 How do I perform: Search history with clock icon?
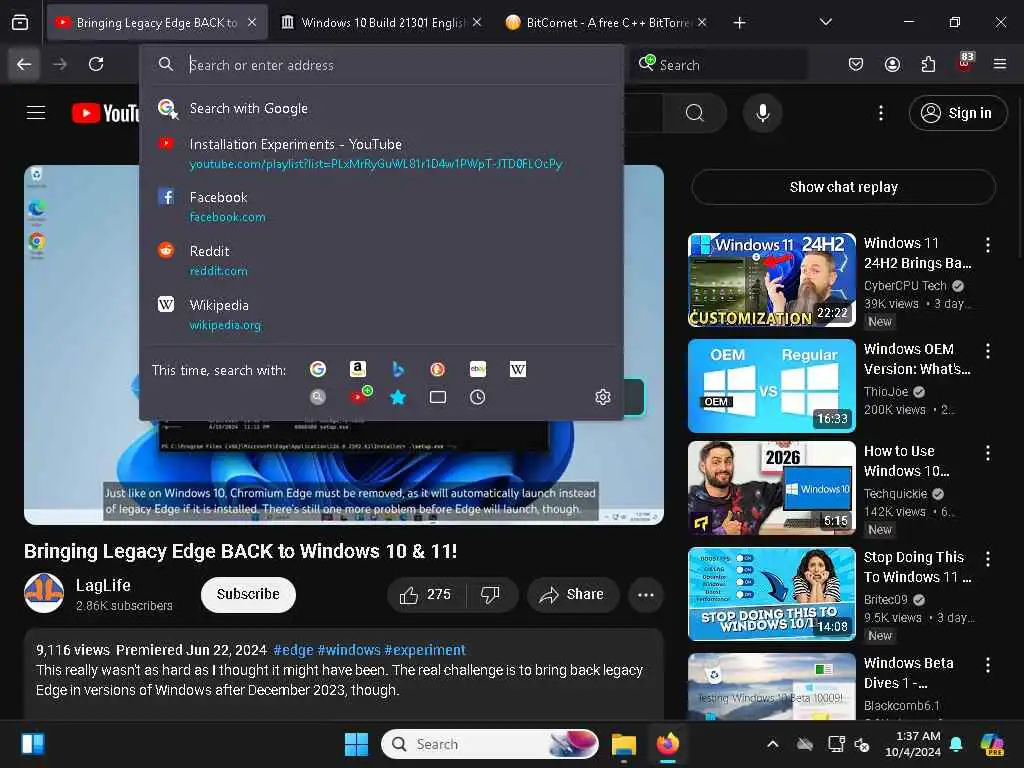click(x=478, y=397)
